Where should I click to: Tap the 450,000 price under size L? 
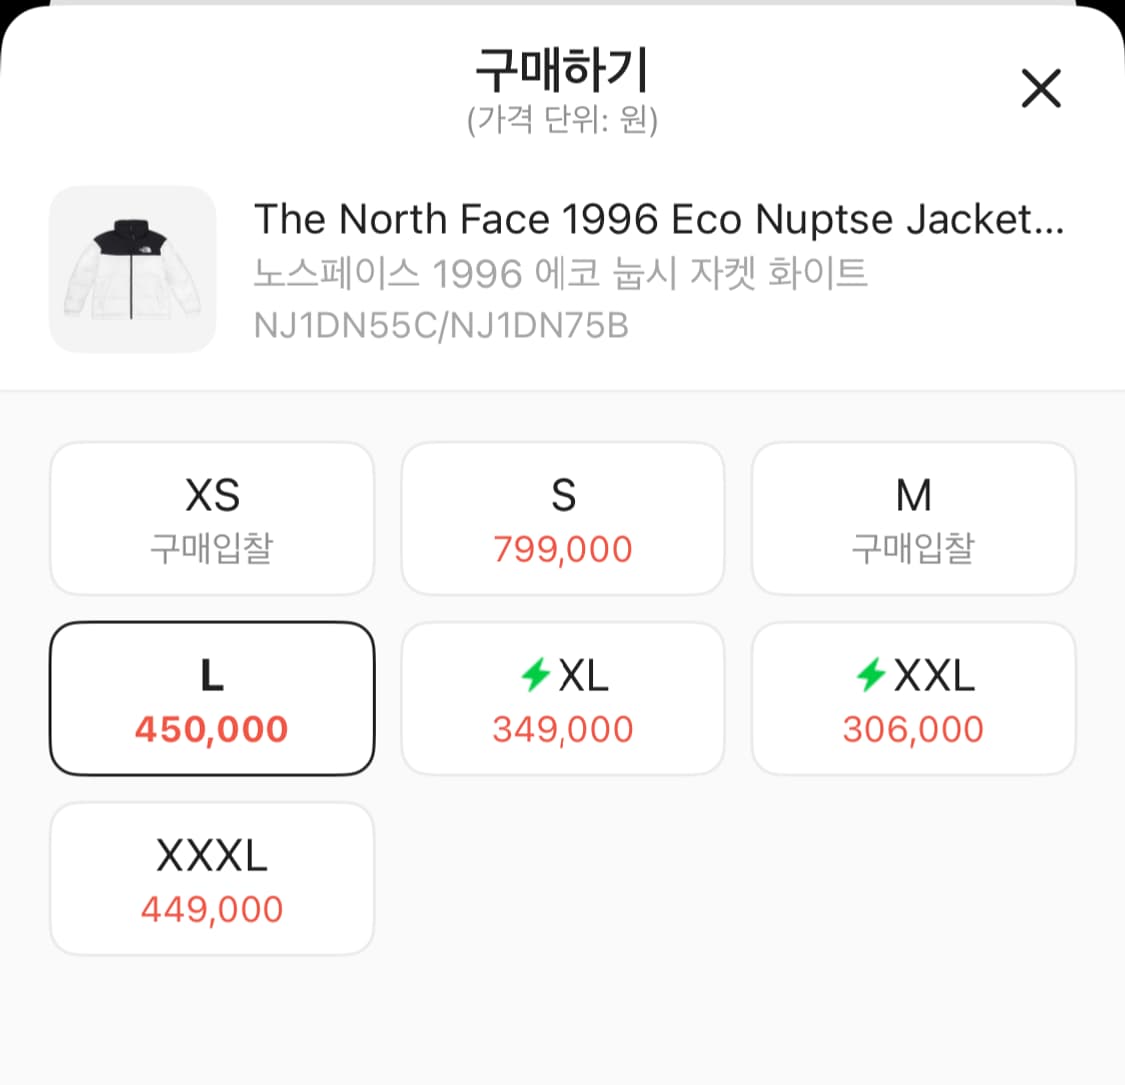[211, 729]
